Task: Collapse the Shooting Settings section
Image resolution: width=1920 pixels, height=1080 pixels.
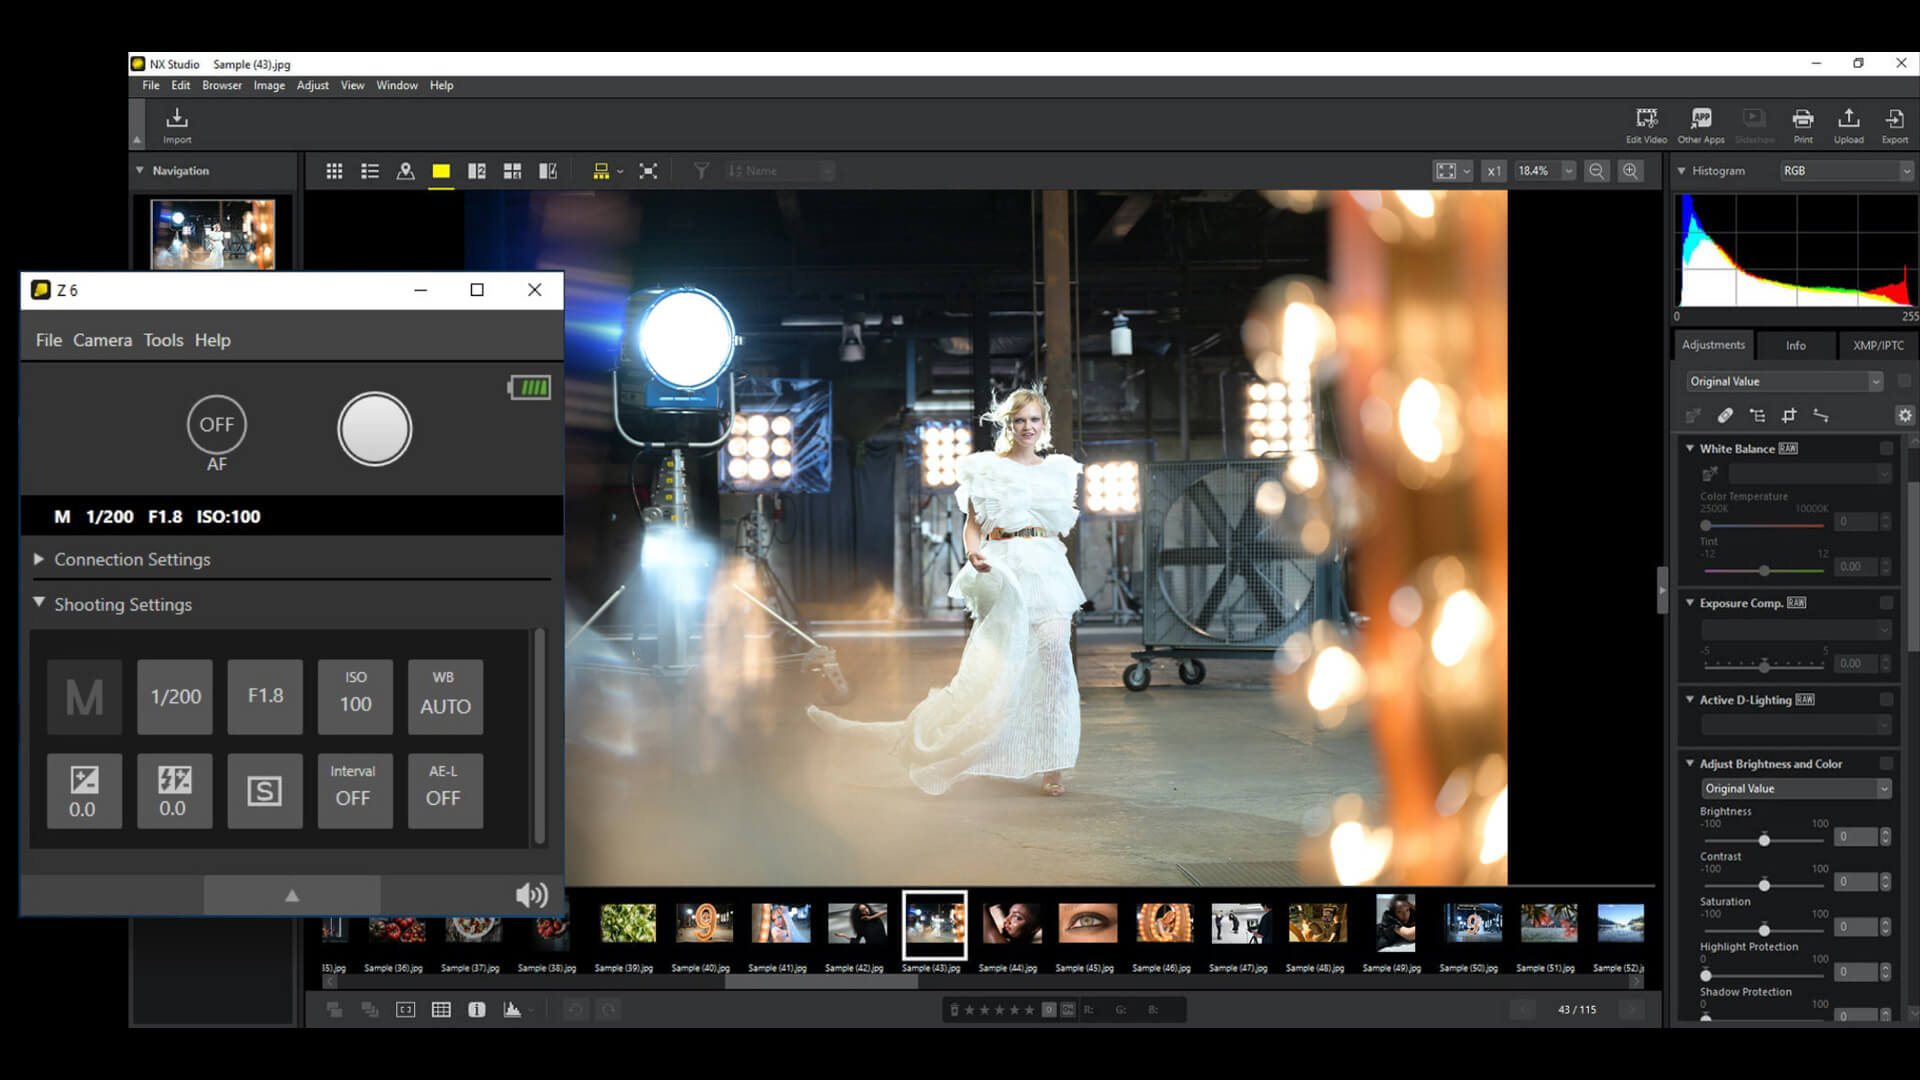Action: [x=39, y=604]
